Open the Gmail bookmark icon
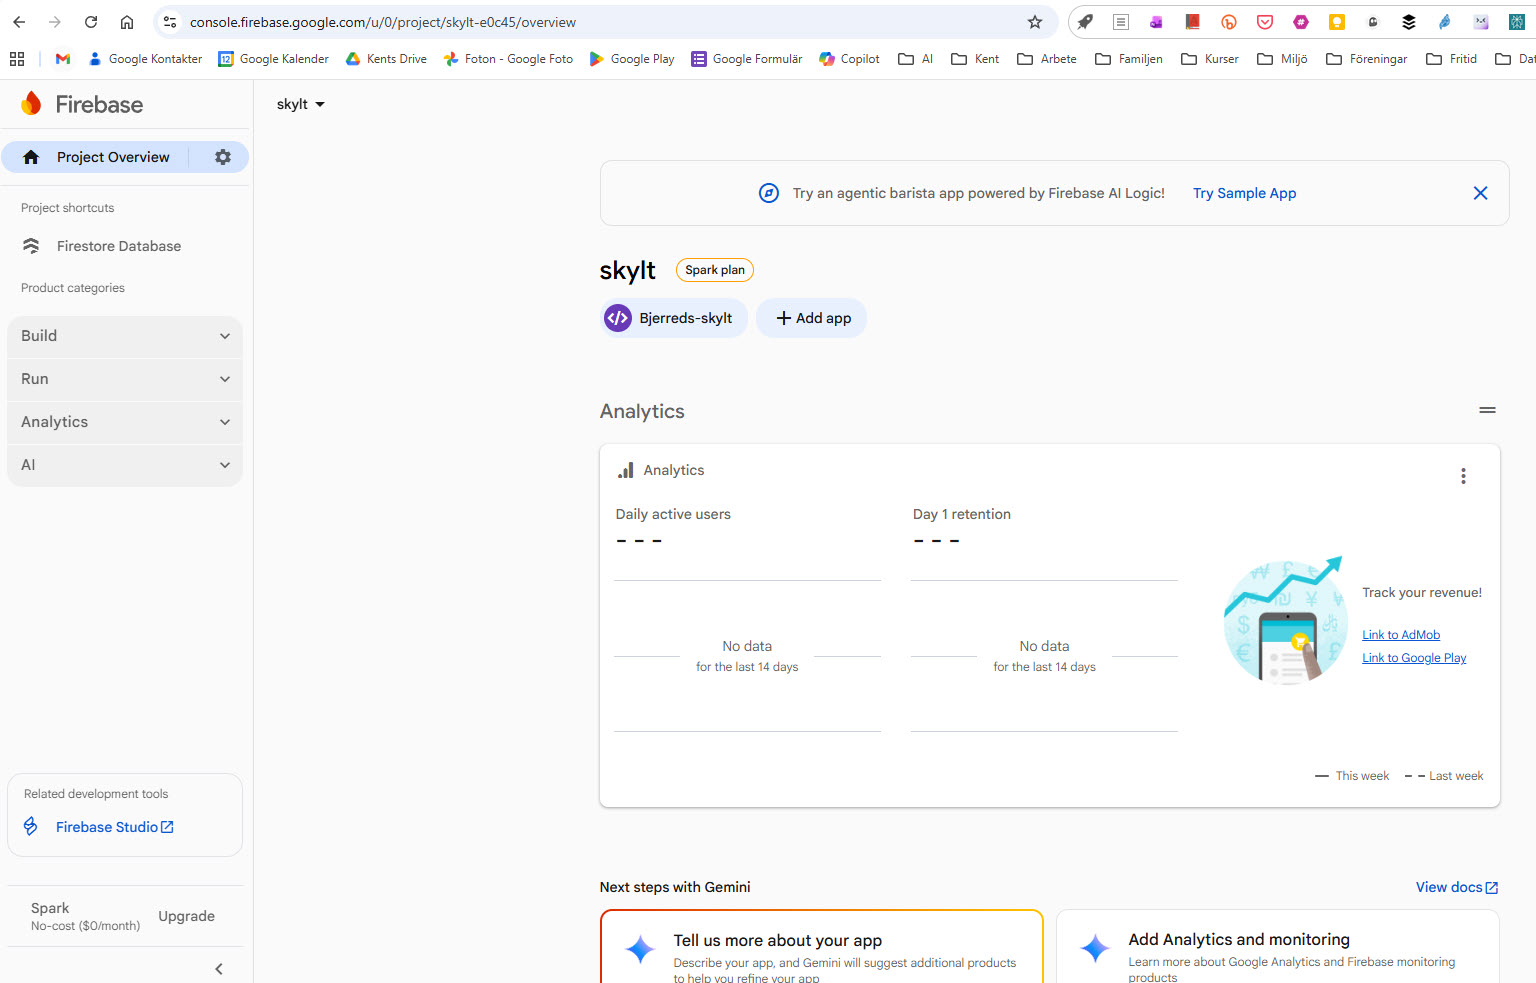 [x=63, y=59]
